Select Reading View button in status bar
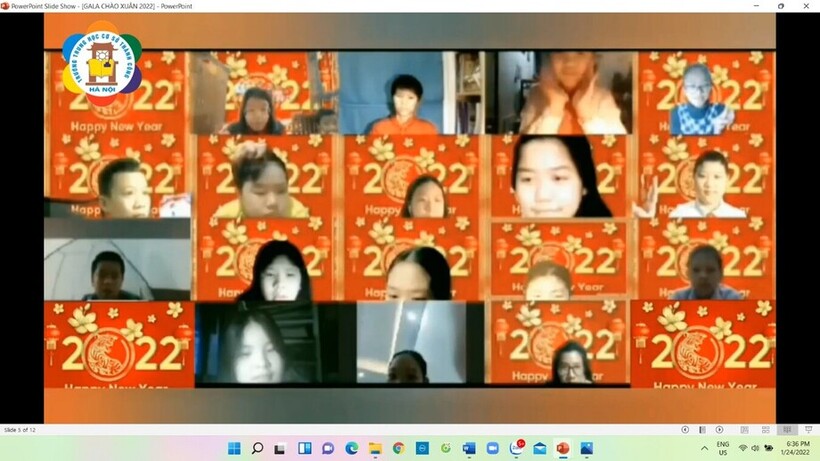The width and height of the screenshot is (820, 461). (x=785, y=430)
